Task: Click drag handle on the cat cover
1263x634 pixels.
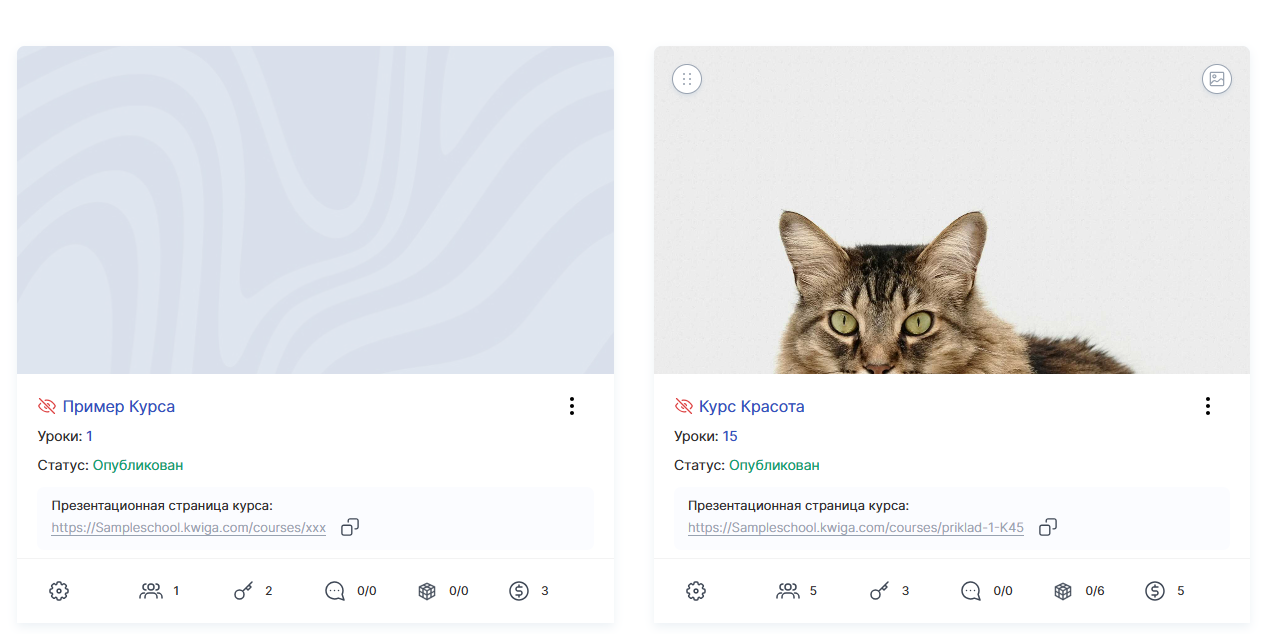Action: coord(687,79)
